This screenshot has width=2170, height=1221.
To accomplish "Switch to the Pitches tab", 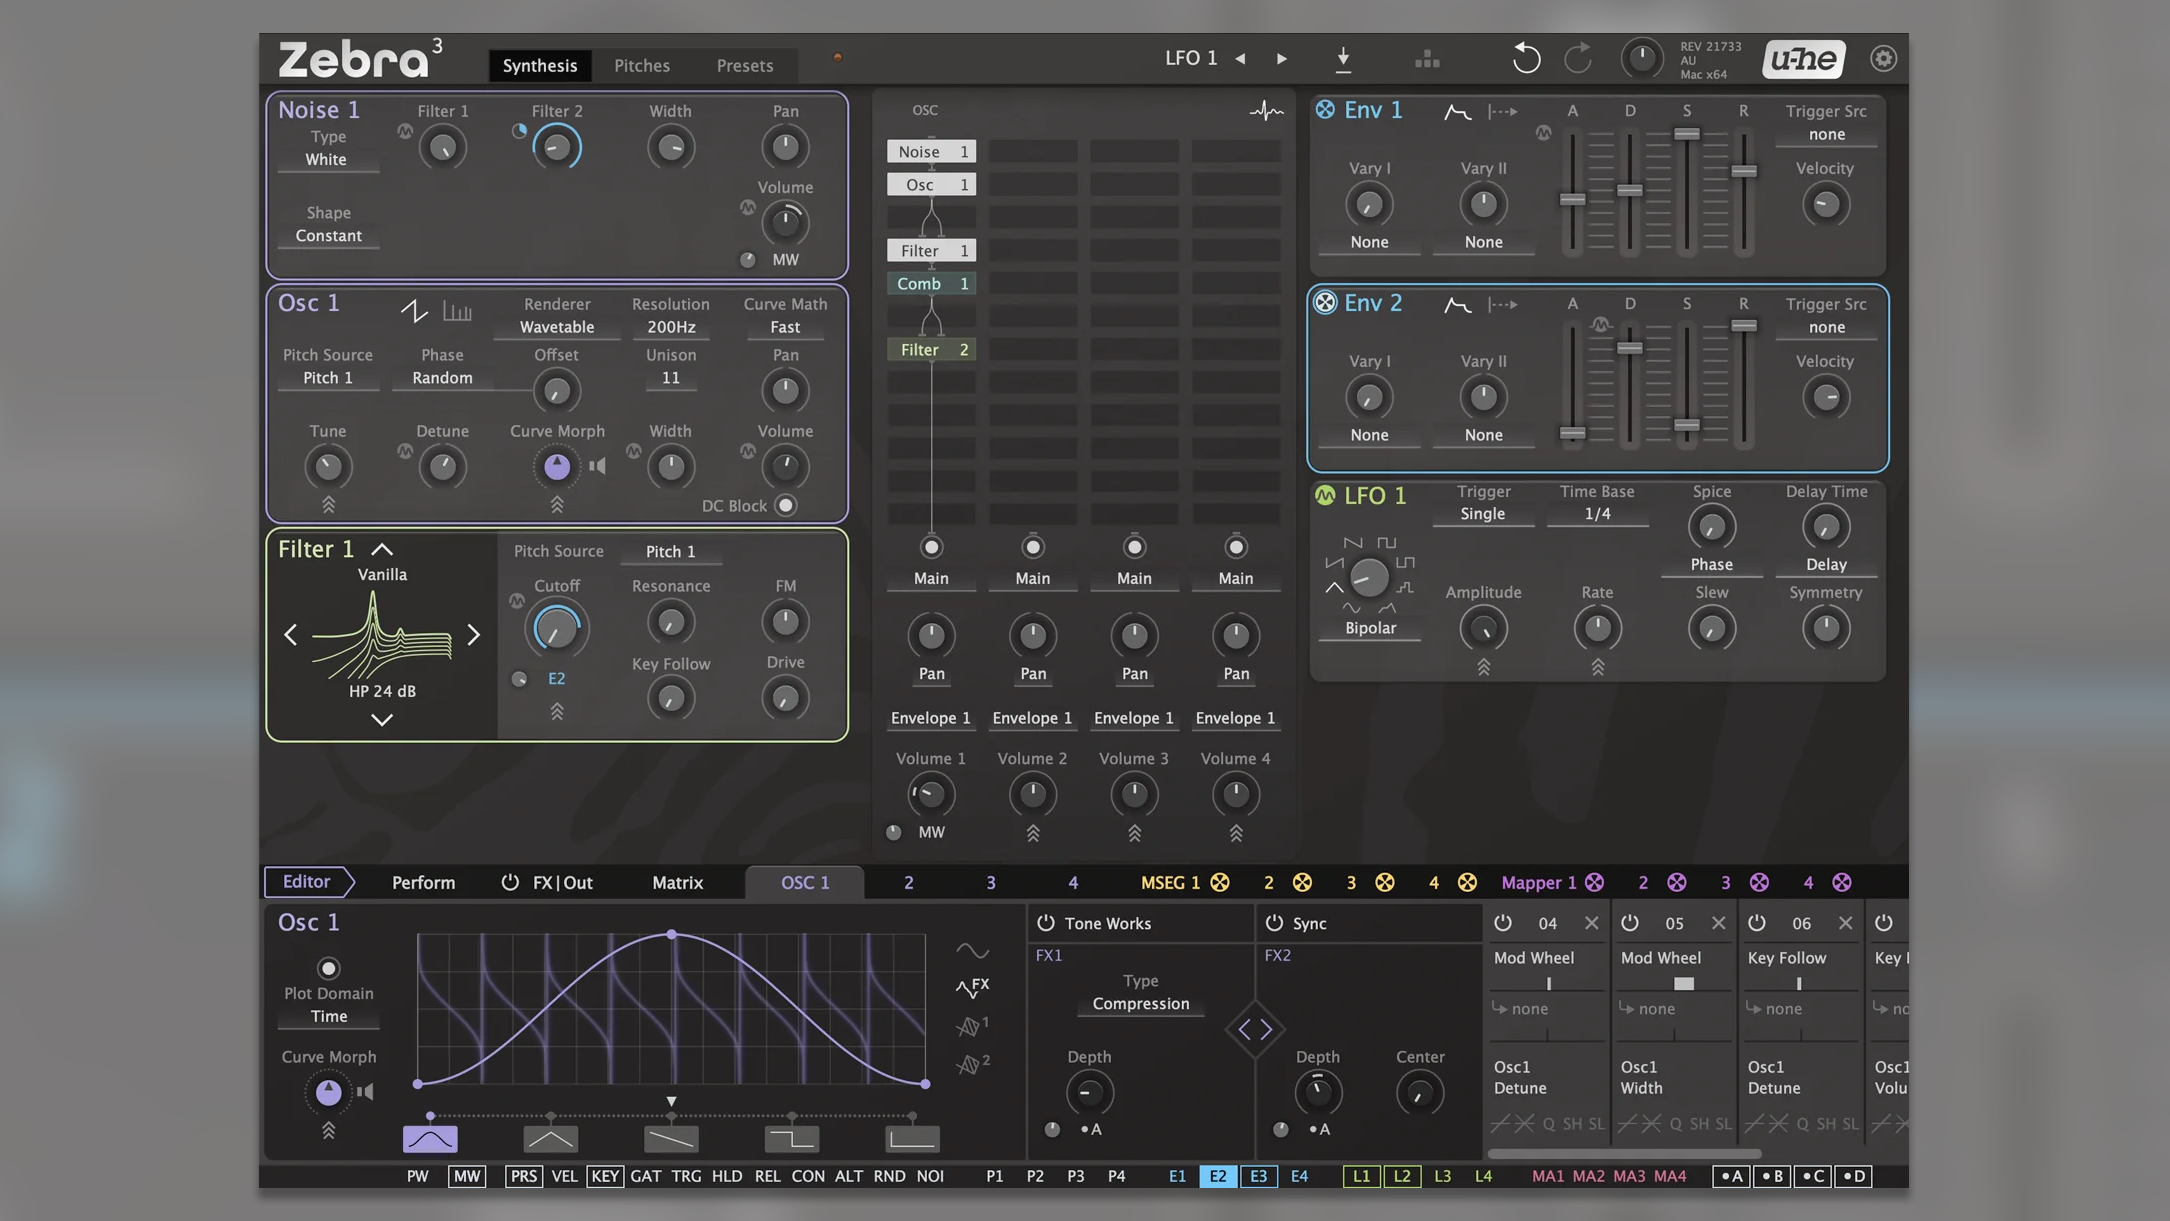I will pos(641,65).
